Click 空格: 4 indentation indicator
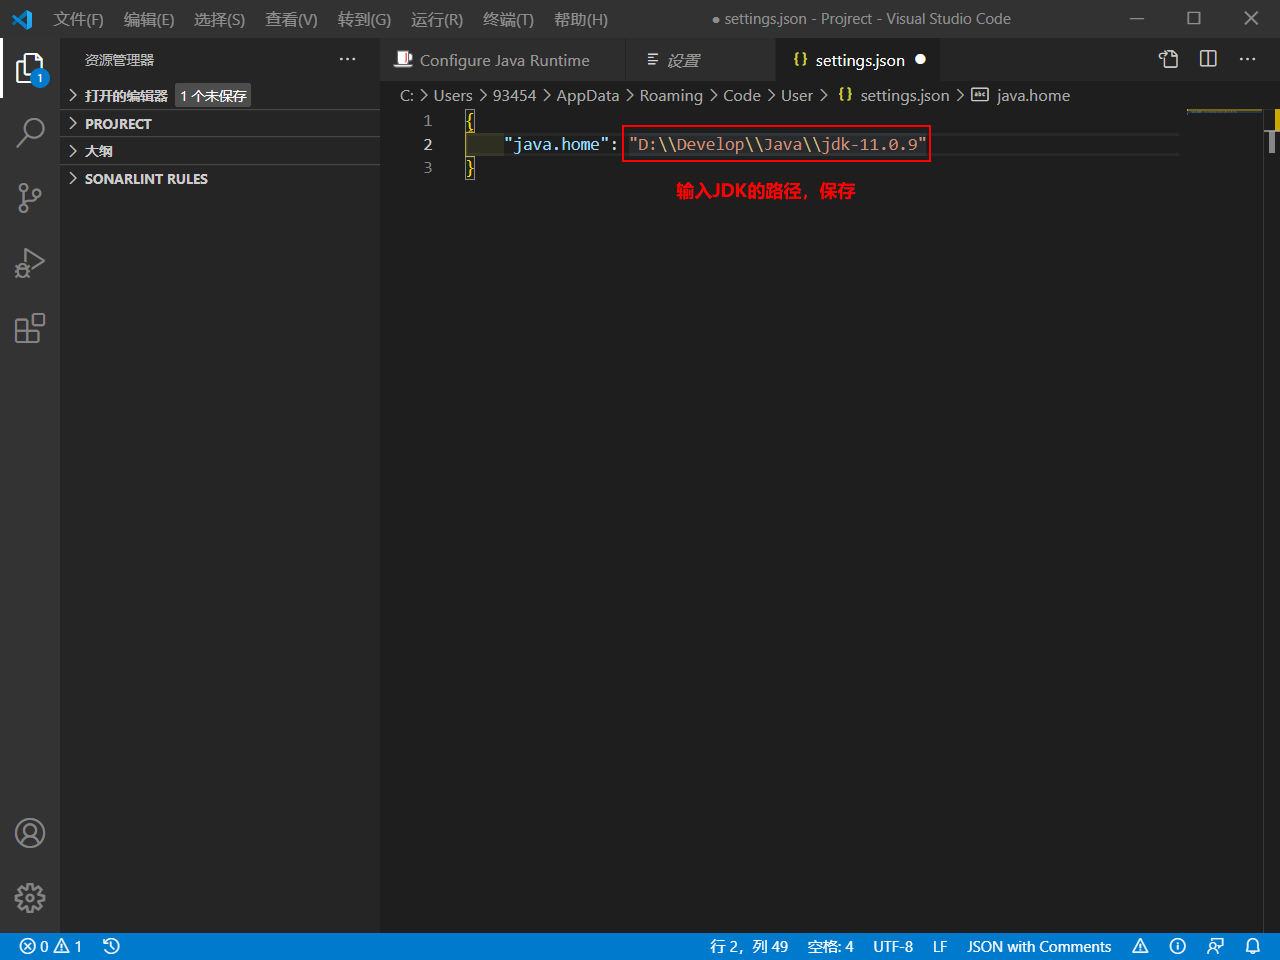The height and width of the screenshot is (960, 1280). click(830, 946)
